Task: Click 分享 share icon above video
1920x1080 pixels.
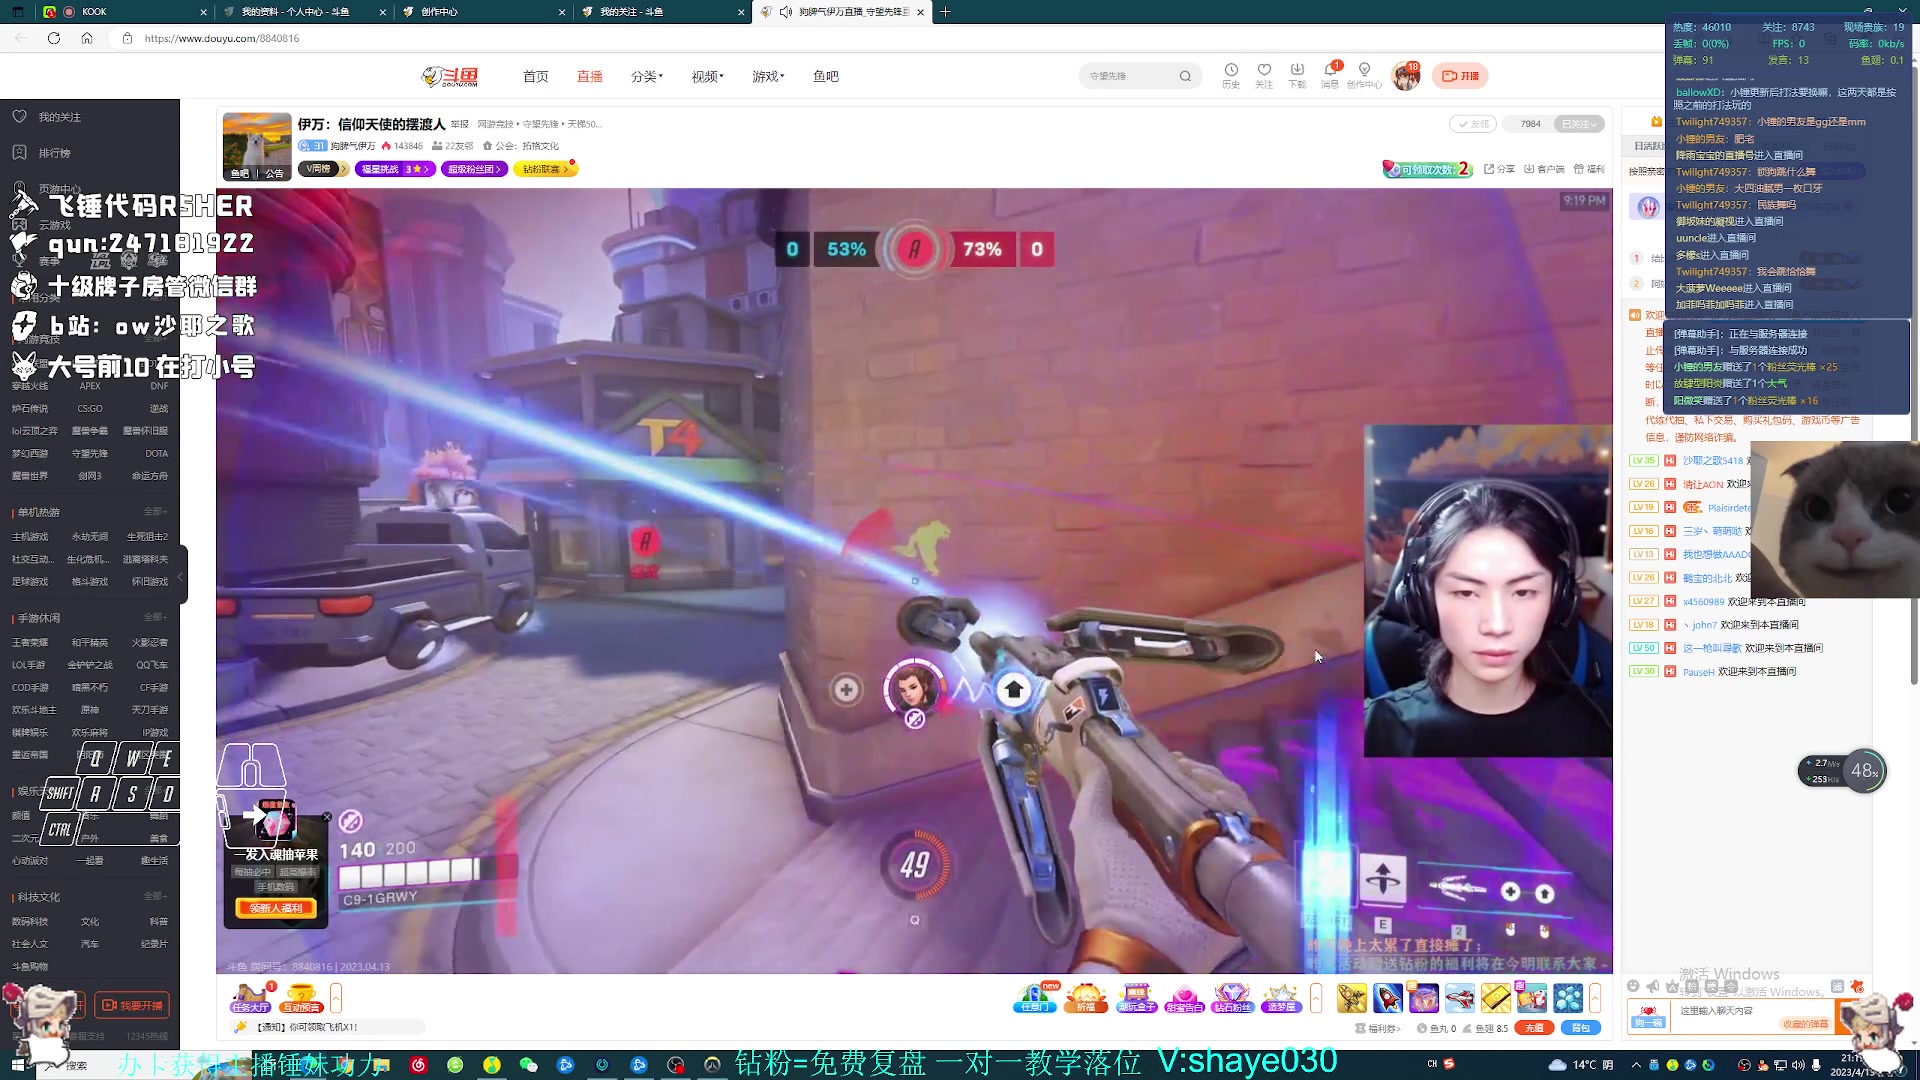Action: tap(1499, 169)
